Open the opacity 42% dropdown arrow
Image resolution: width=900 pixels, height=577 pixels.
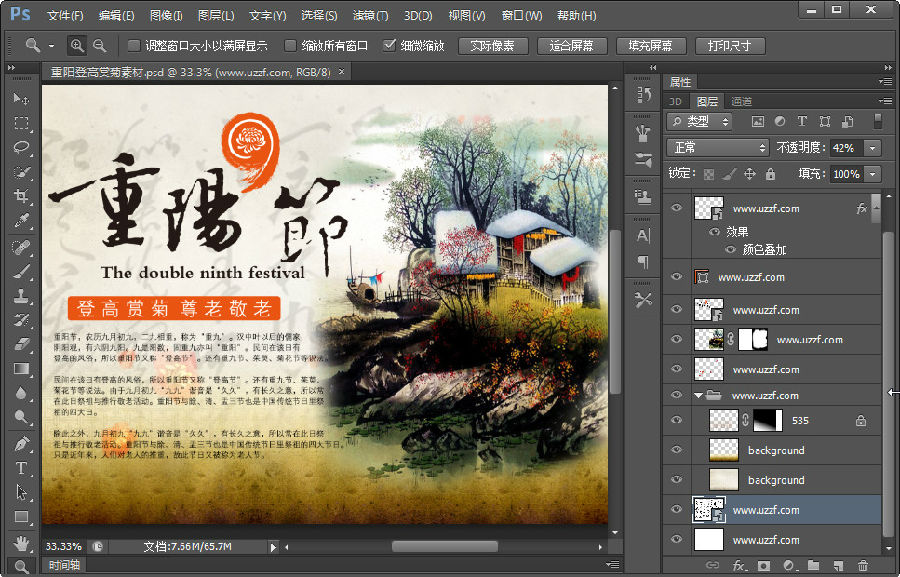click(x=873, y=147)
